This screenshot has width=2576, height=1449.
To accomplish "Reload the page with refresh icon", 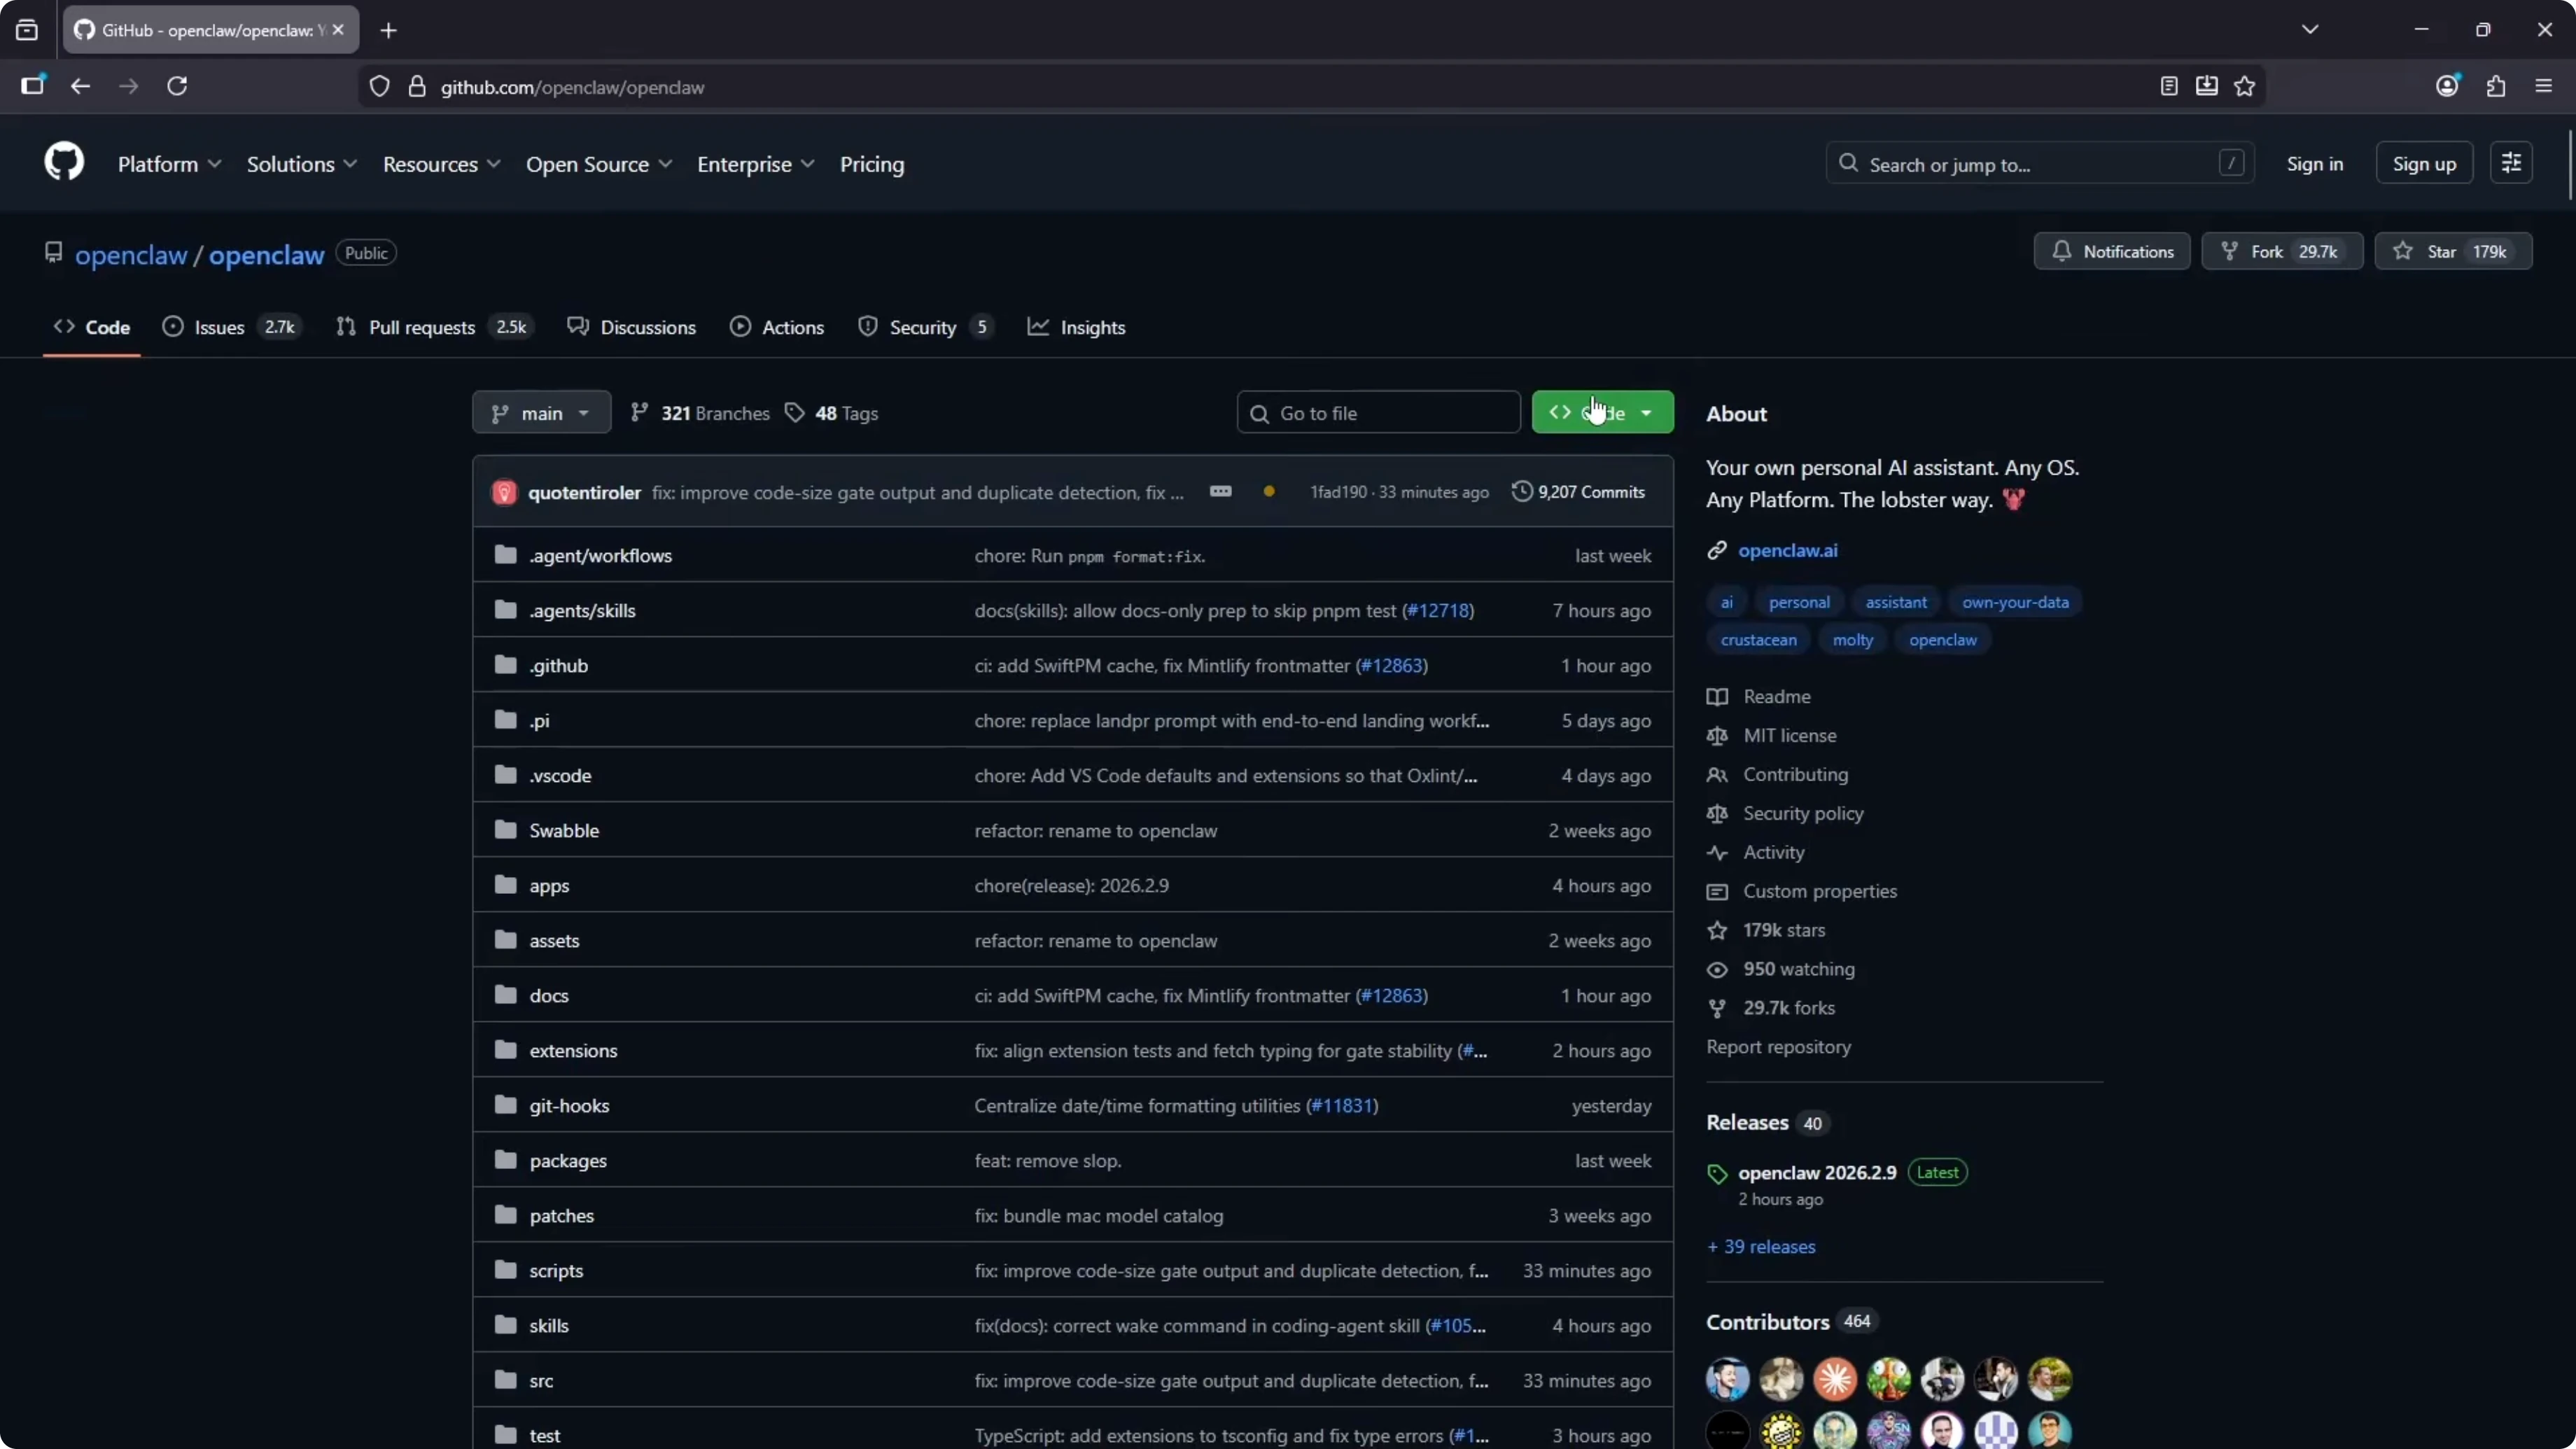I will pos(177,86).
